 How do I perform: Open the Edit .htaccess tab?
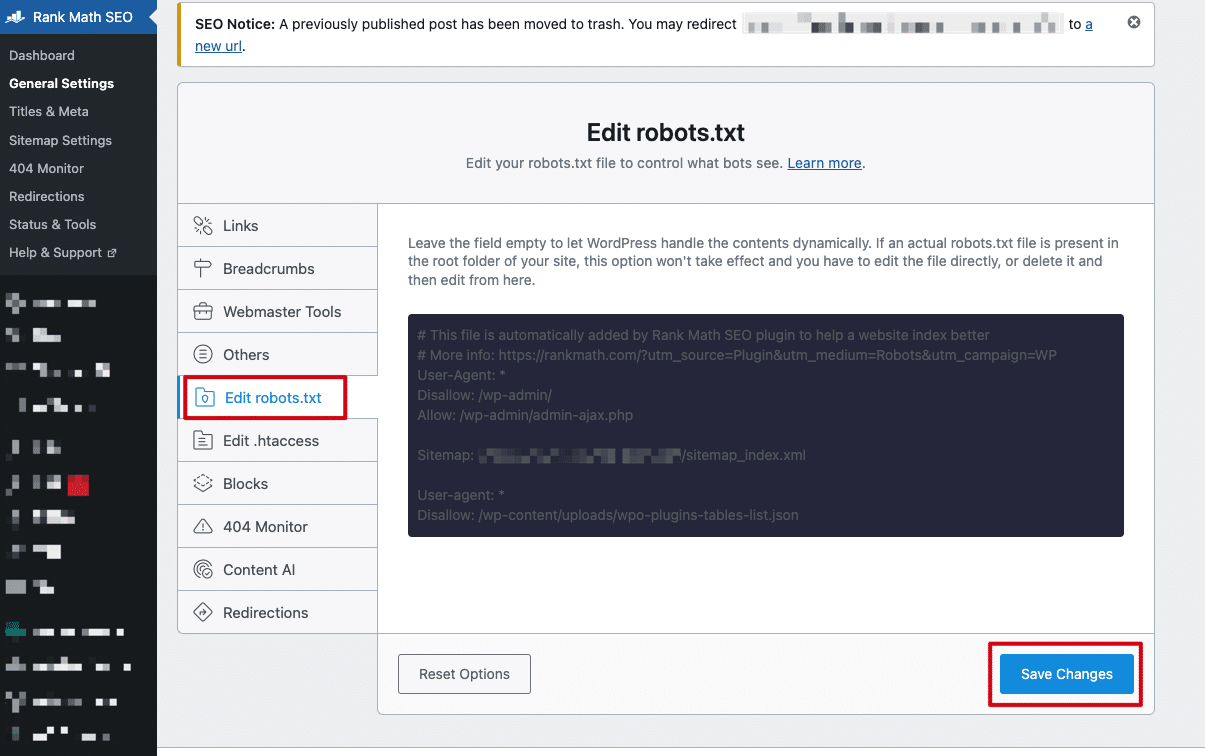[278, 441]
